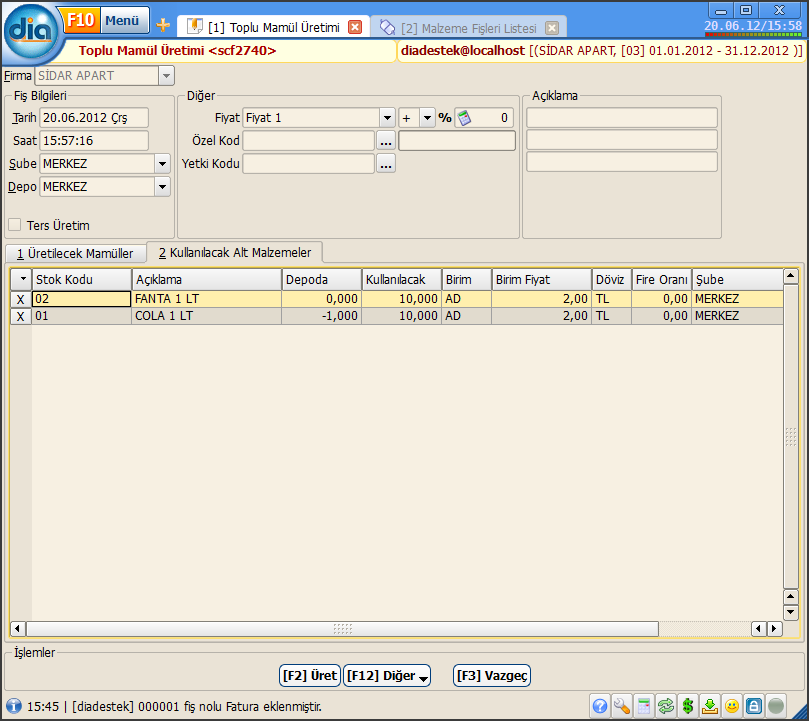Image resolution: width=809 pixels, height=721 pixels.
Task: Sort by Kullanılacak column header
Action: (x=401, y=280)
